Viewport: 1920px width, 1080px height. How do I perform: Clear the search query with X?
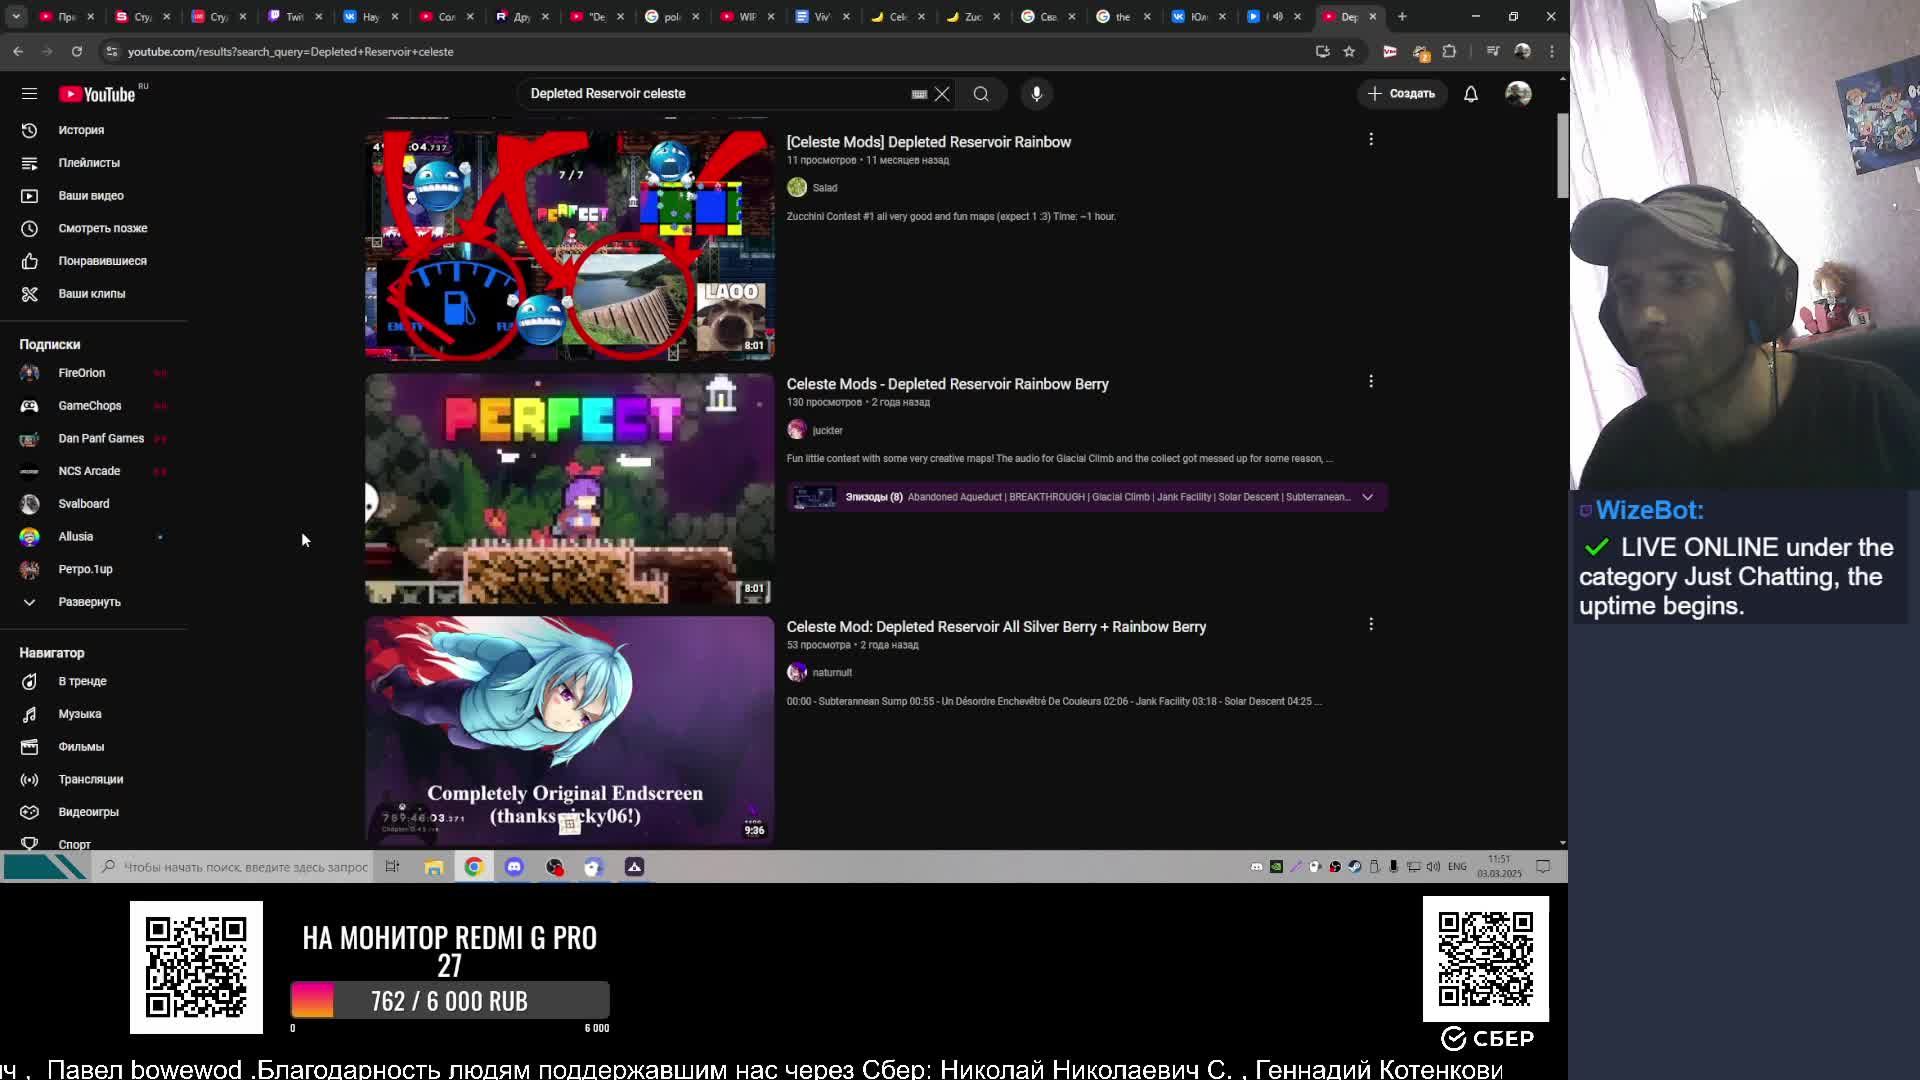point(942,93)
